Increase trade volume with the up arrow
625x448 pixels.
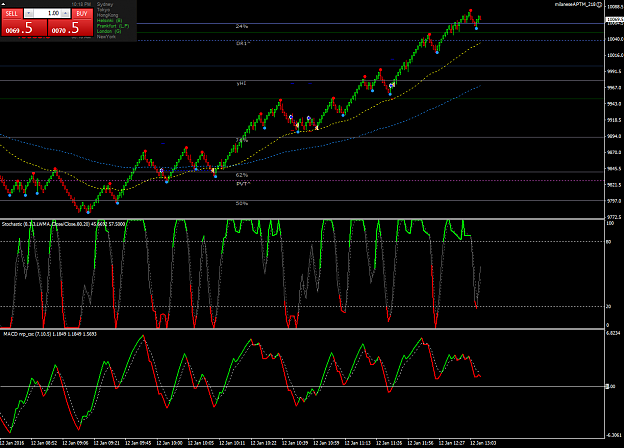point(66,14)
